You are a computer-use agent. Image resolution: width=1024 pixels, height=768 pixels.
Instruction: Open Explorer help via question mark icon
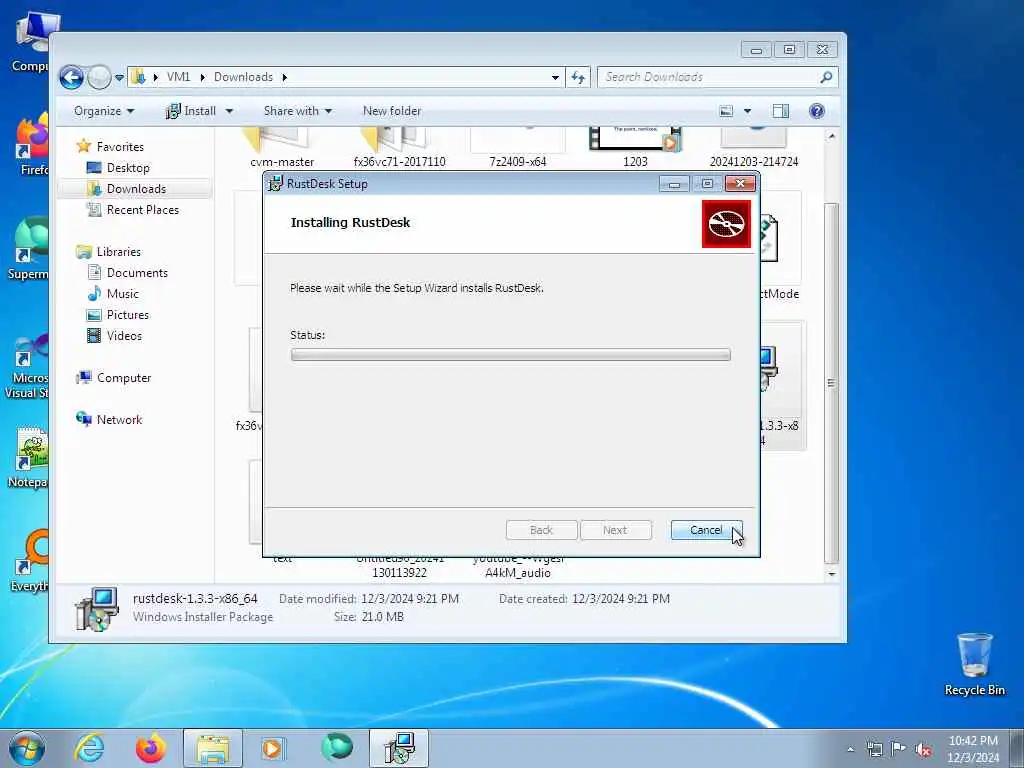tap(816, 111)
